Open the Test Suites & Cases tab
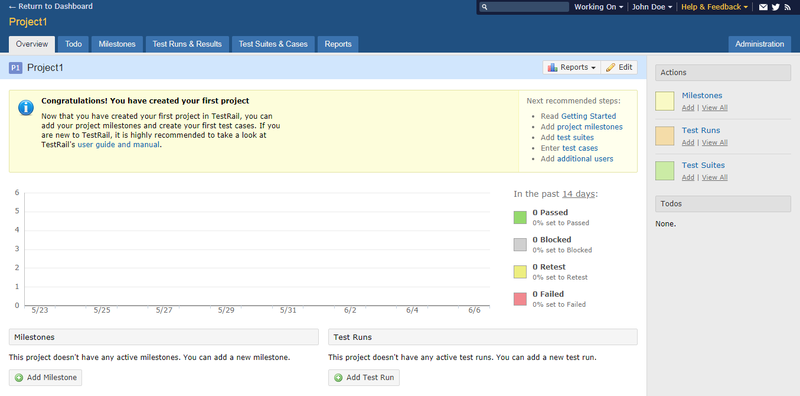The width and height of the screenshot is (800, 396). click(273, 44)
